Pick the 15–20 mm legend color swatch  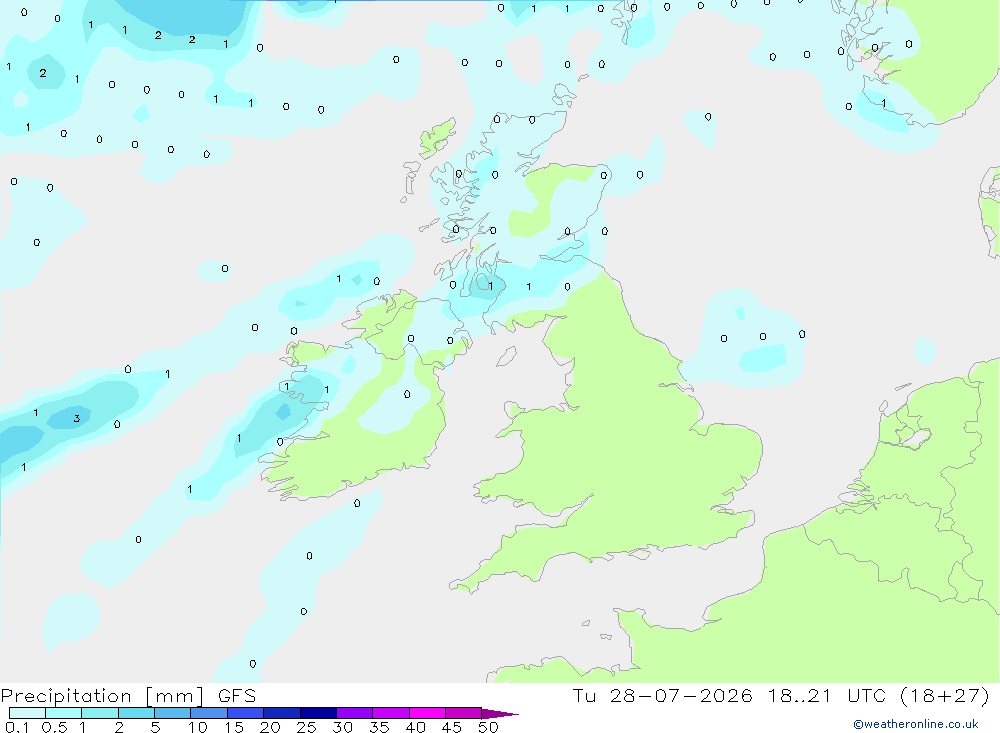coord(246,713)
